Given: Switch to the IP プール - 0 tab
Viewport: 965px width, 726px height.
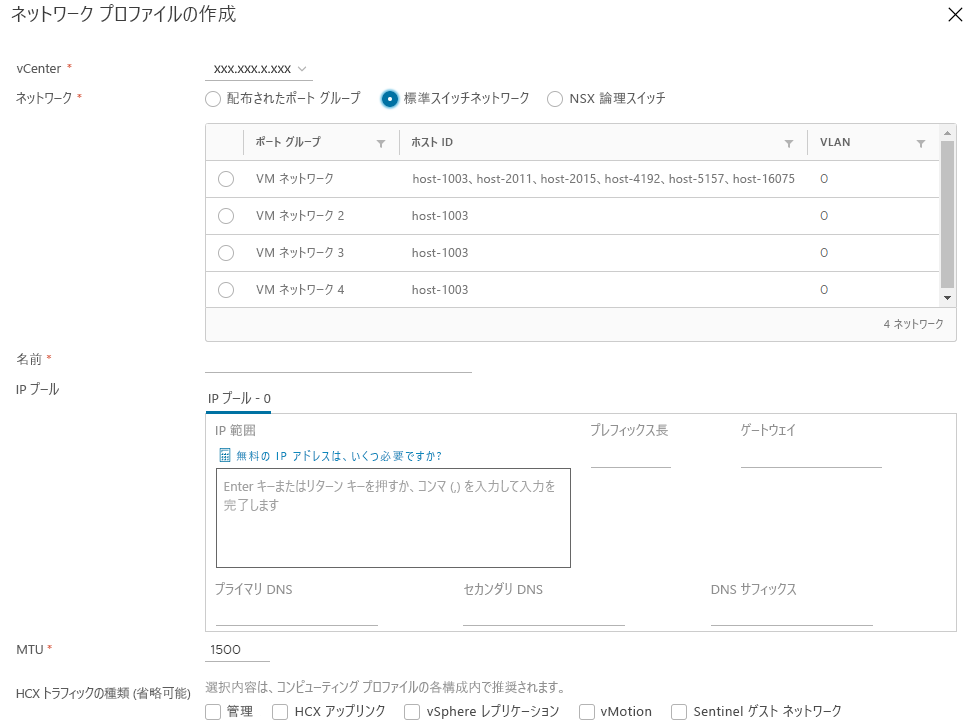Looking at the screenshot, I should tap(239, 399).
